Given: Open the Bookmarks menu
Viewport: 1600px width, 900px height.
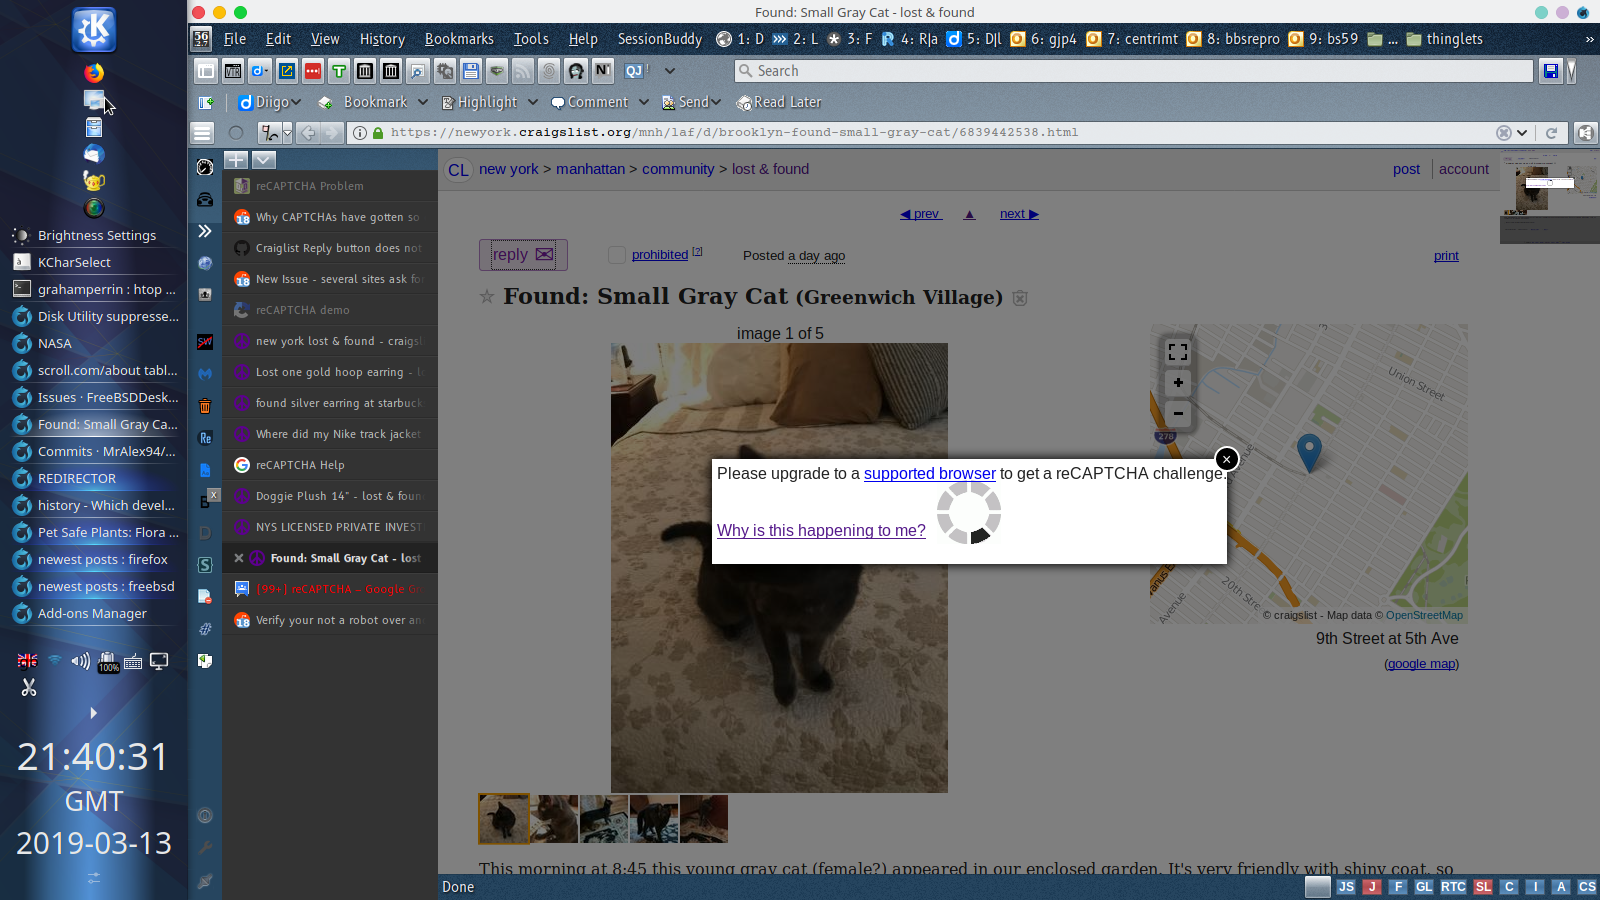Looking at the screenshot, I should click(459, 39).
